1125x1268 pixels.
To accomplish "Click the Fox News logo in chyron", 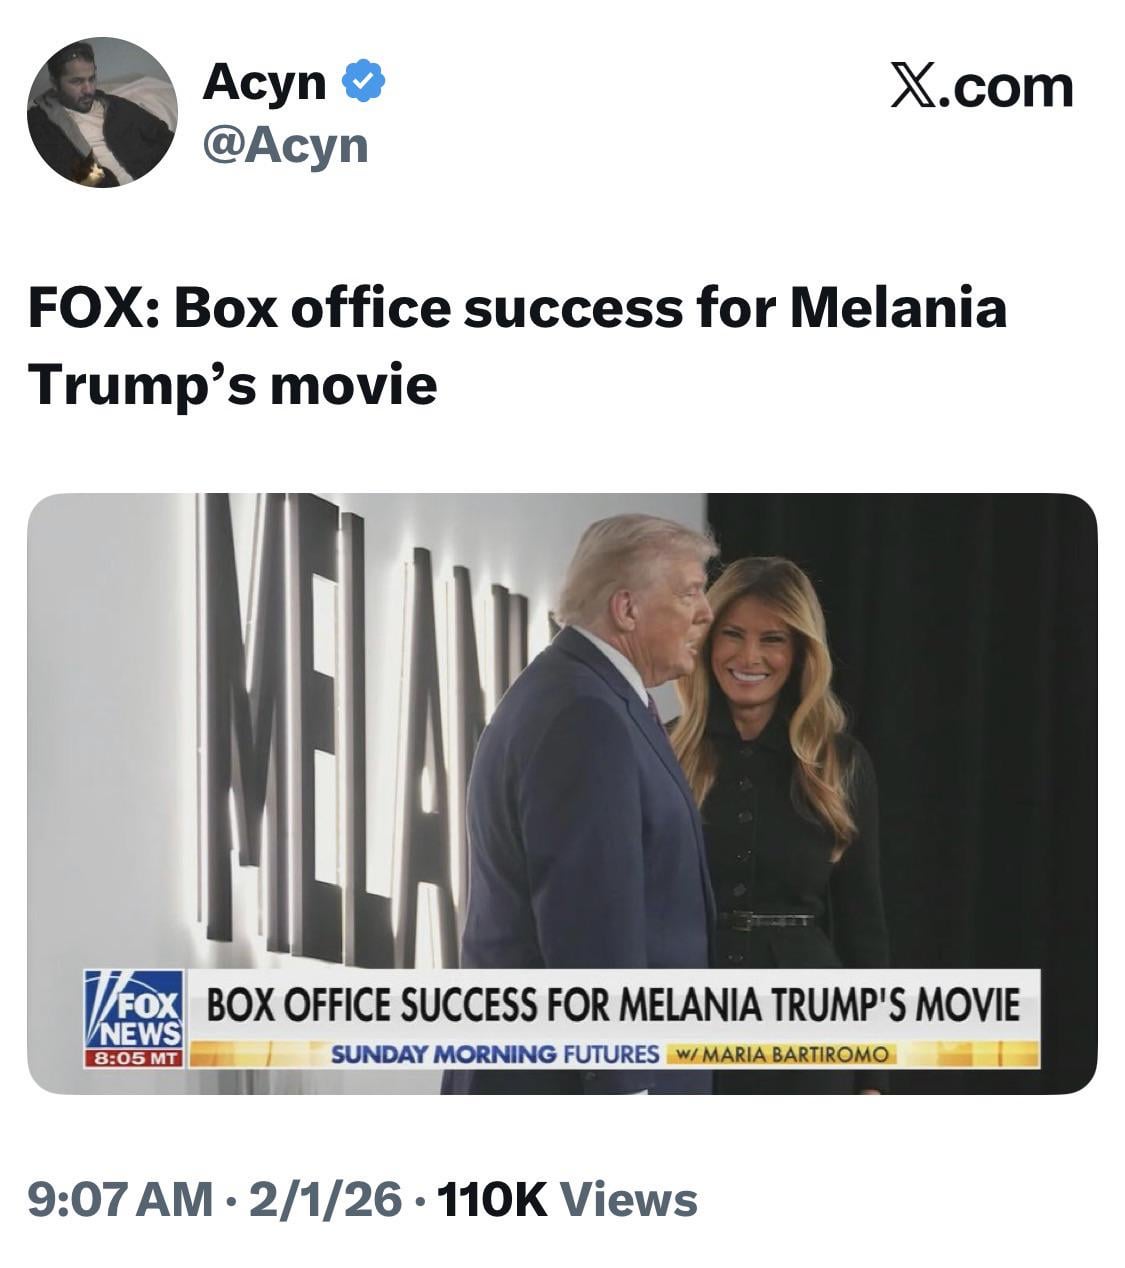I will [x=134, y=1010].
